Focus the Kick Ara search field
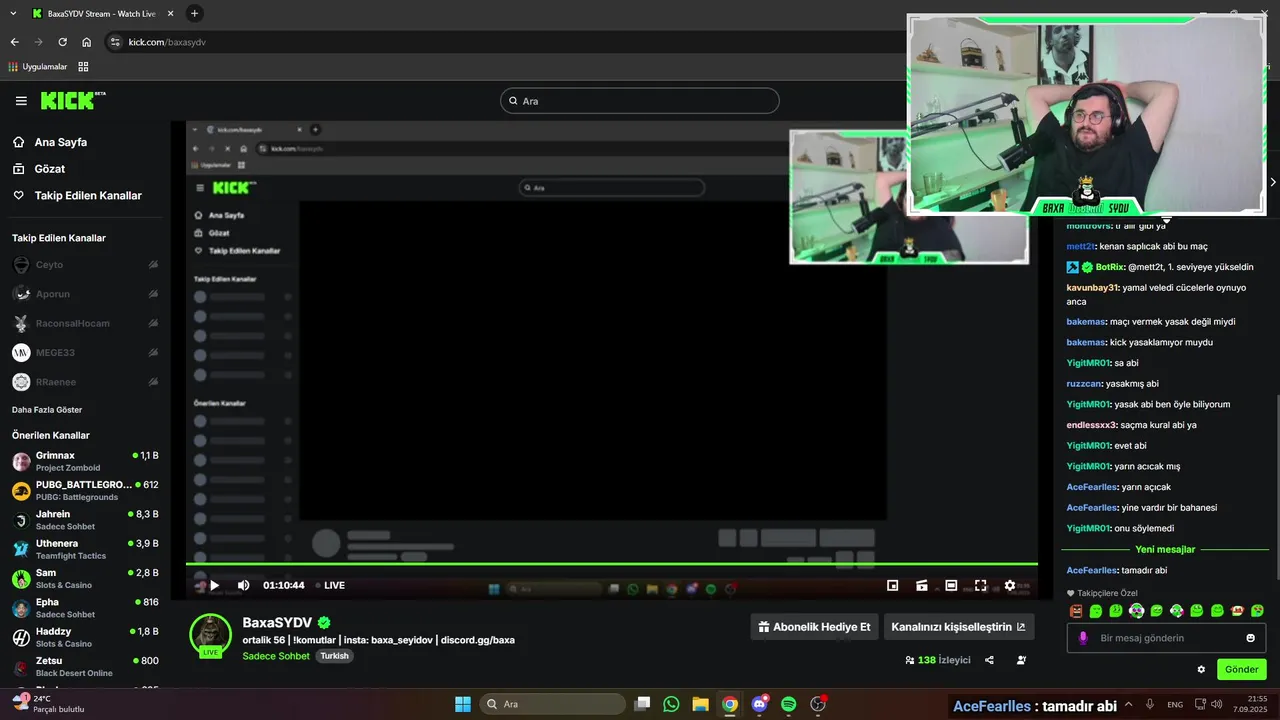The width and height of the screenshot is (1280, 720). coord(640,101)
